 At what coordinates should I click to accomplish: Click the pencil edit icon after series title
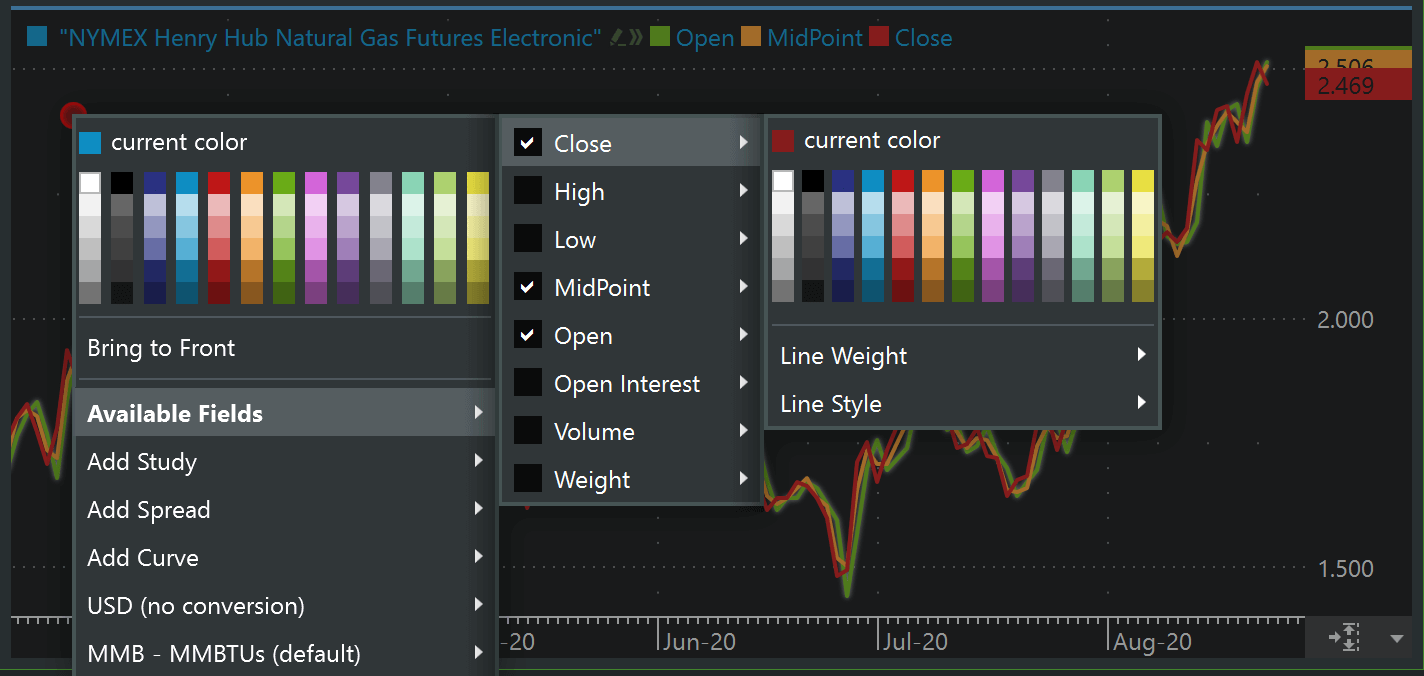(x=619, y=38)
